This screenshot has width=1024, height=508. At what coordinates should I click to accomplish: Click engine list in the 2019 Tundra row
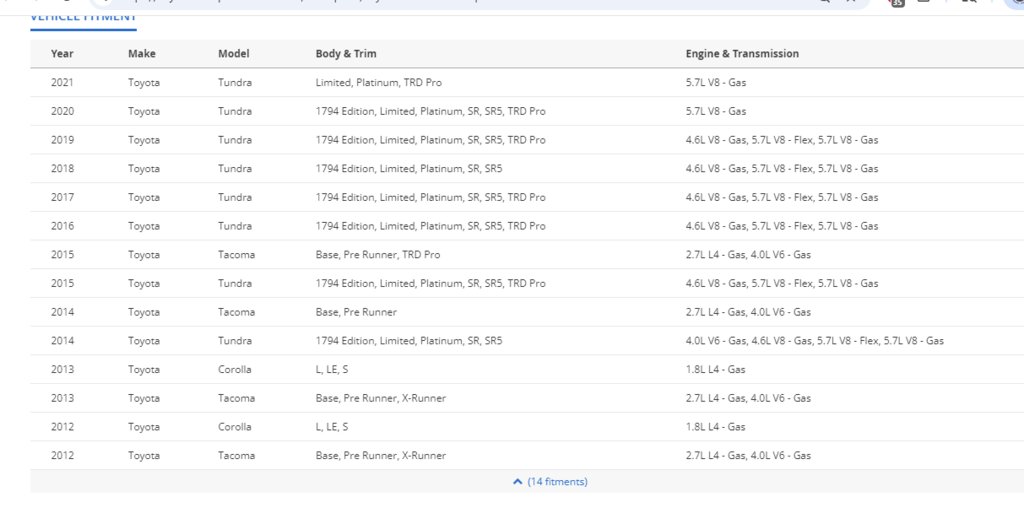click(x=782, y=140)
